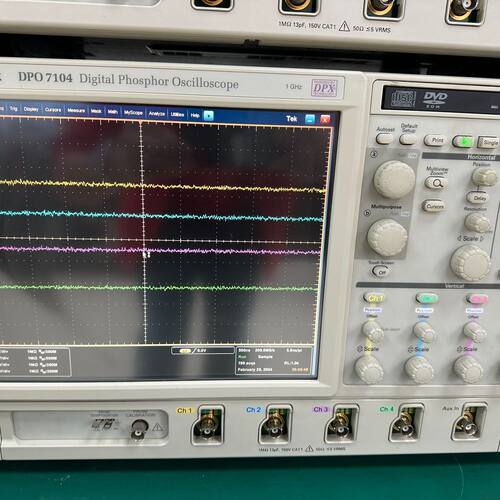The height and width of the screenshot is (500, 500).
Task: Click the upper multipurpose knob a
Action: click(394, 179)
